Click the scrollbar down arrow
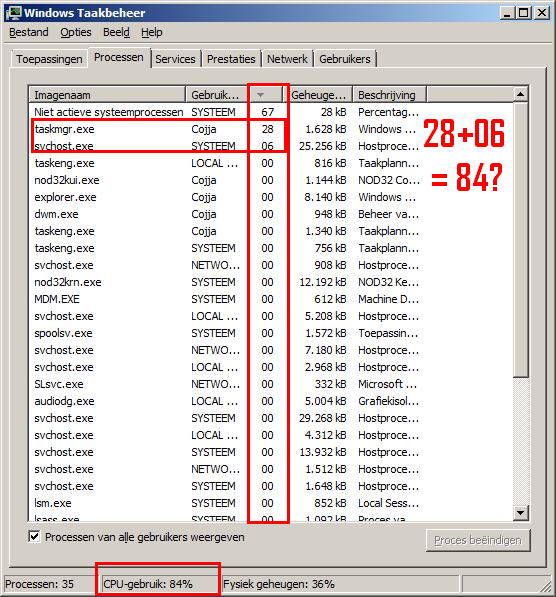 point(520,512)
